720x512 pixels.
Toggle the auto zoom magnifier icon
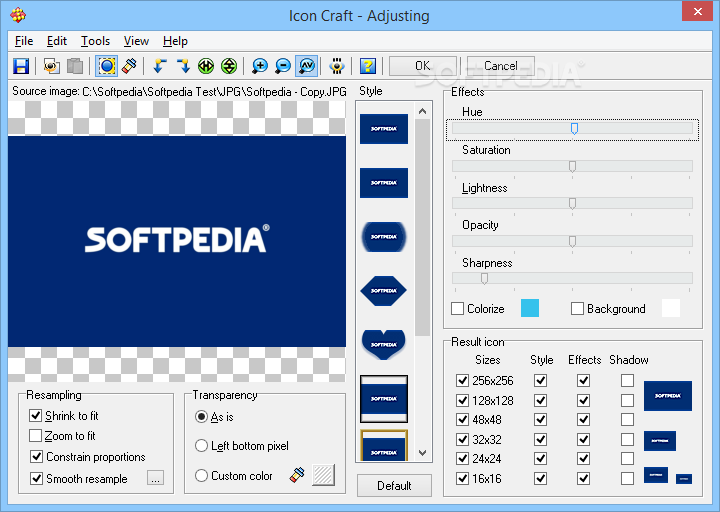(x=307, y=66)
